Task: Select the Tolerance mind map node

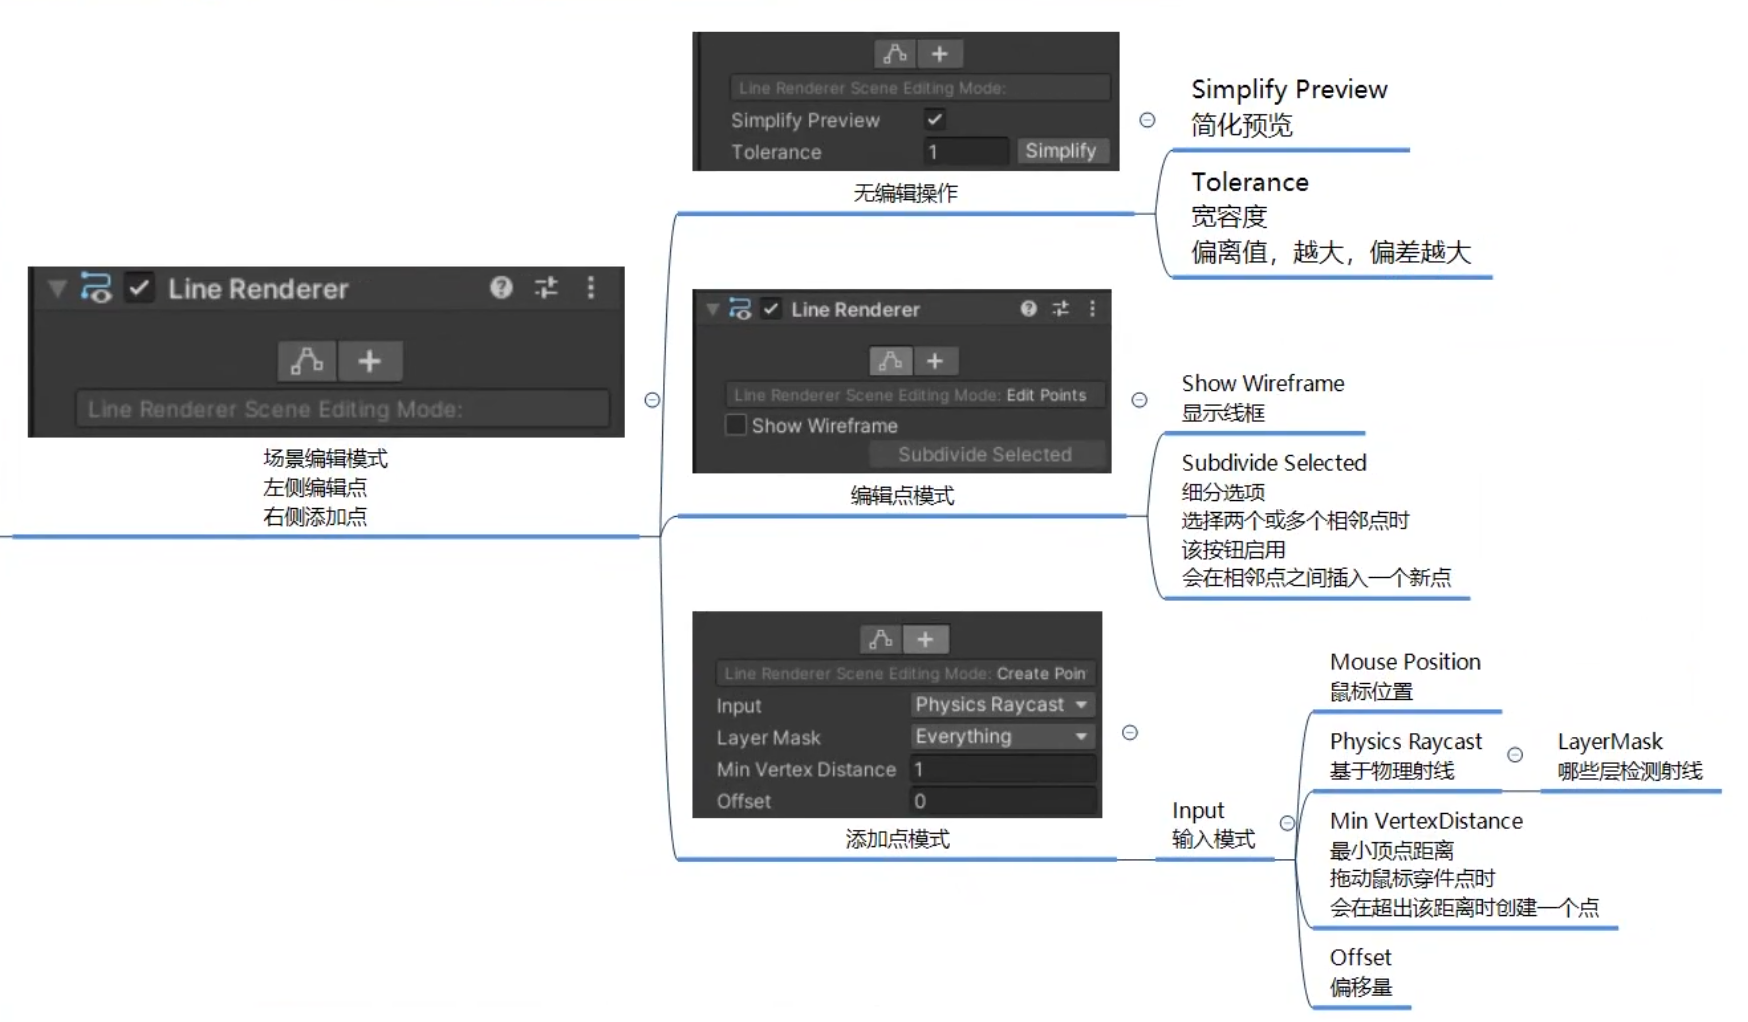Action: pyautogui.click(x=1330, y=217)
